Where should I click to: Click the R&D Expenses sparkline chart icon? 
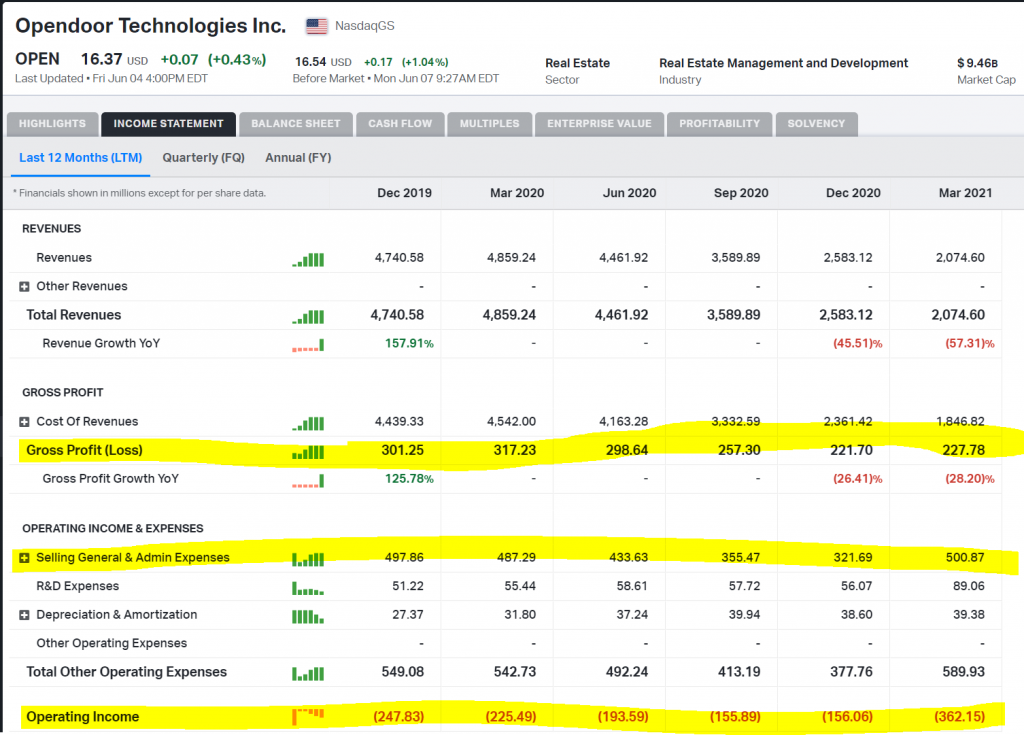(x=308, y=588)
